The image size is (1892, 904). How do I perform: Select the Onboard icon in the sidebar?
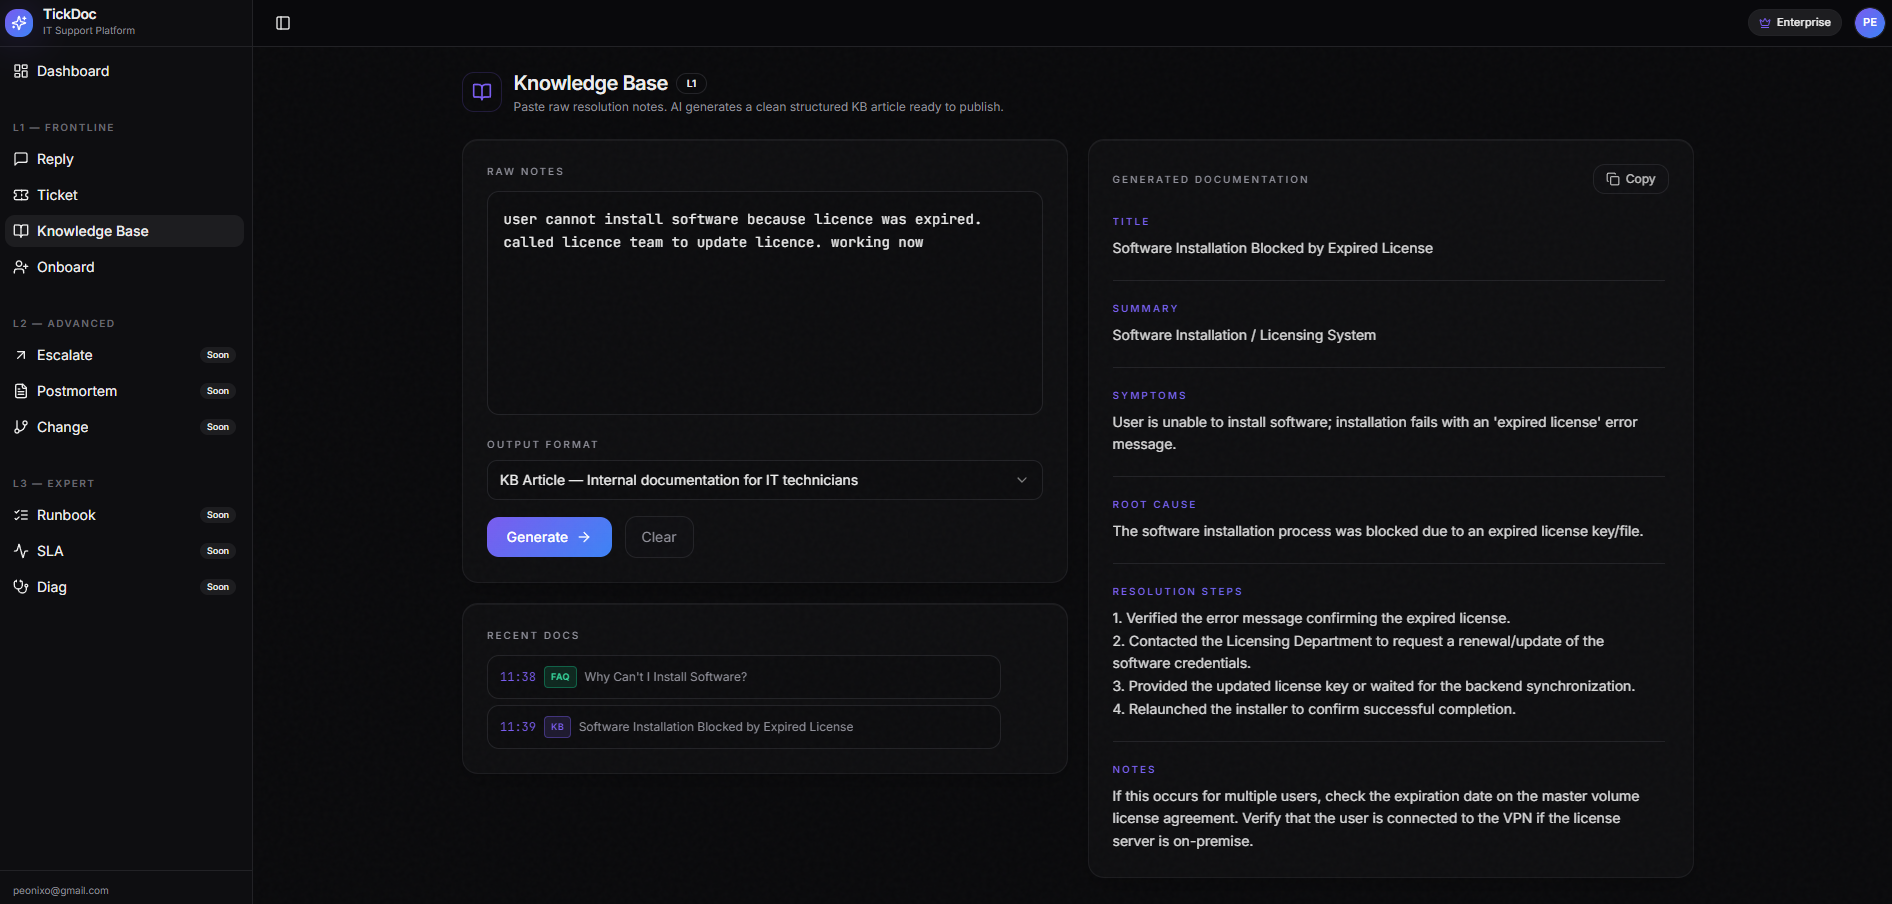point(21,267)
